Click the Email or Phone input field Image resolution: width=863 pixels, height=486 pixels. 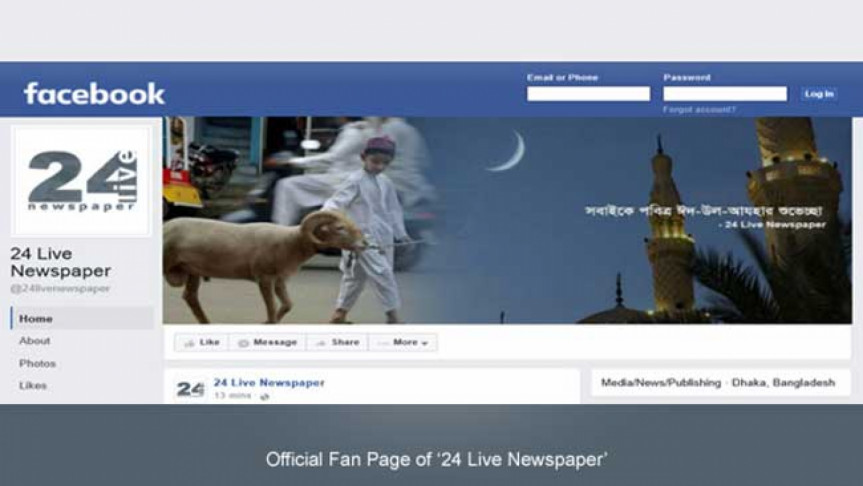pyautogui.click(x=588, y=94)
